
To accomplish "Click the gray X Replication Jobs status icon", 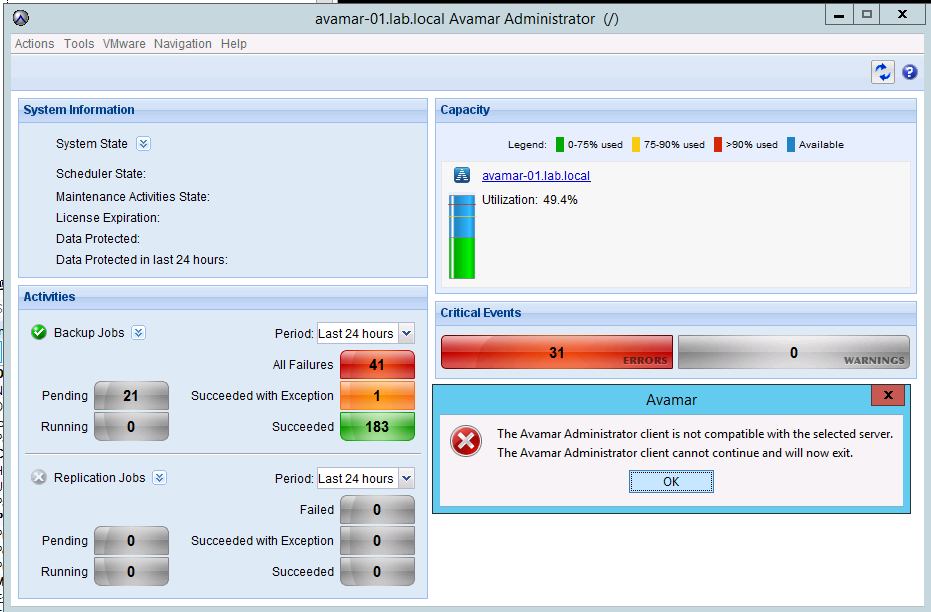I will pos(39,478).
